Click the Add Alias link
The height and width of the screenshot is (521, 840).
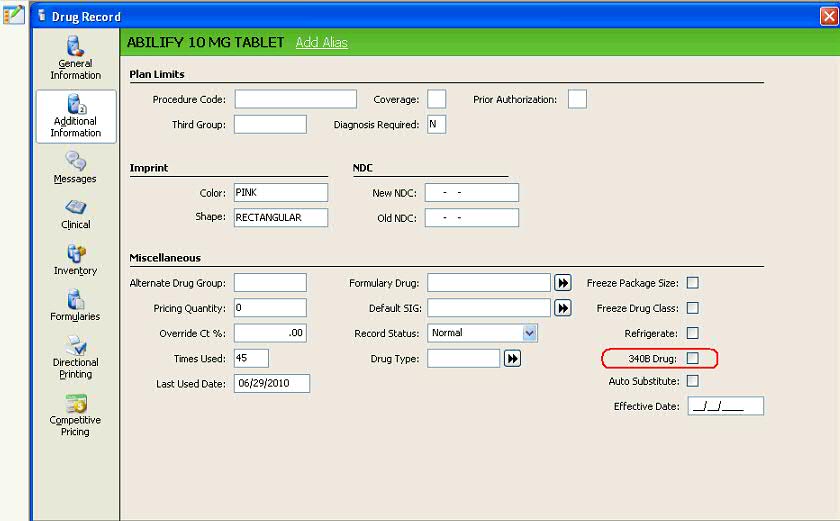(x=321, y=42)
